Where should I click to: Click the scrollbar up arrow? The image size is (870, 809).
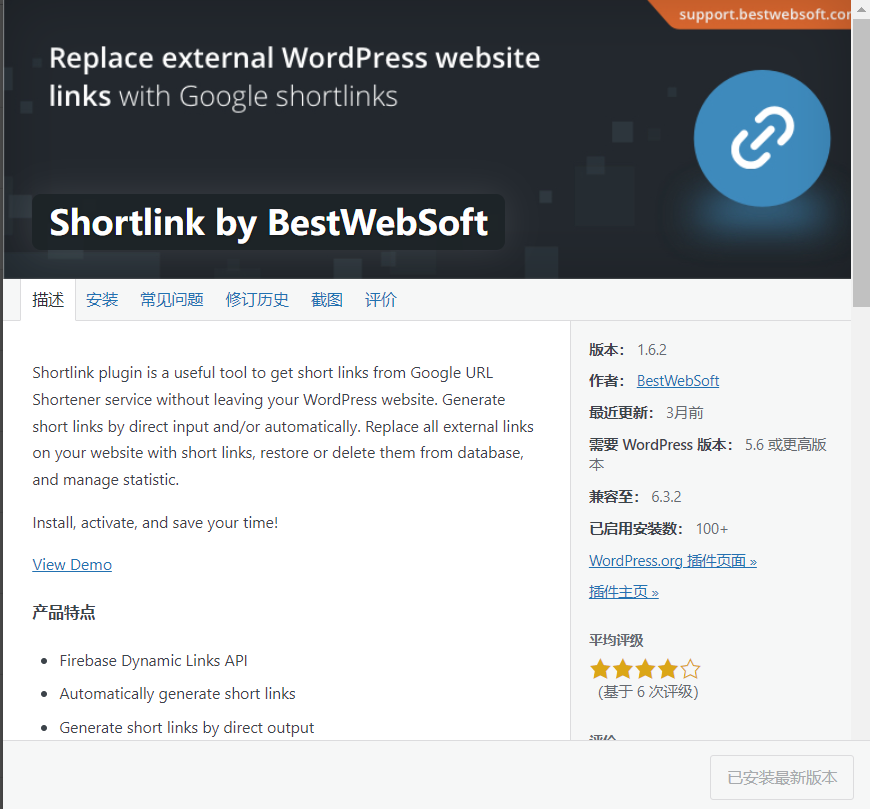pyautogui.click(x=861, y=9)
